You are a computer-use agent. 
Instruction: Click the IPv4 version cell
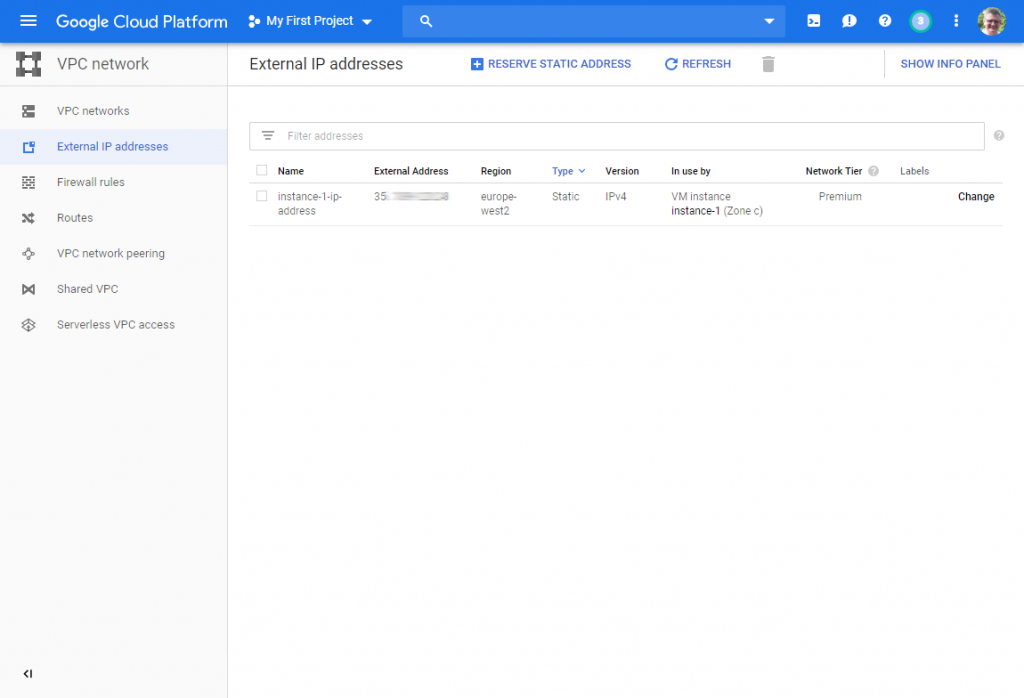click(616, 197)
